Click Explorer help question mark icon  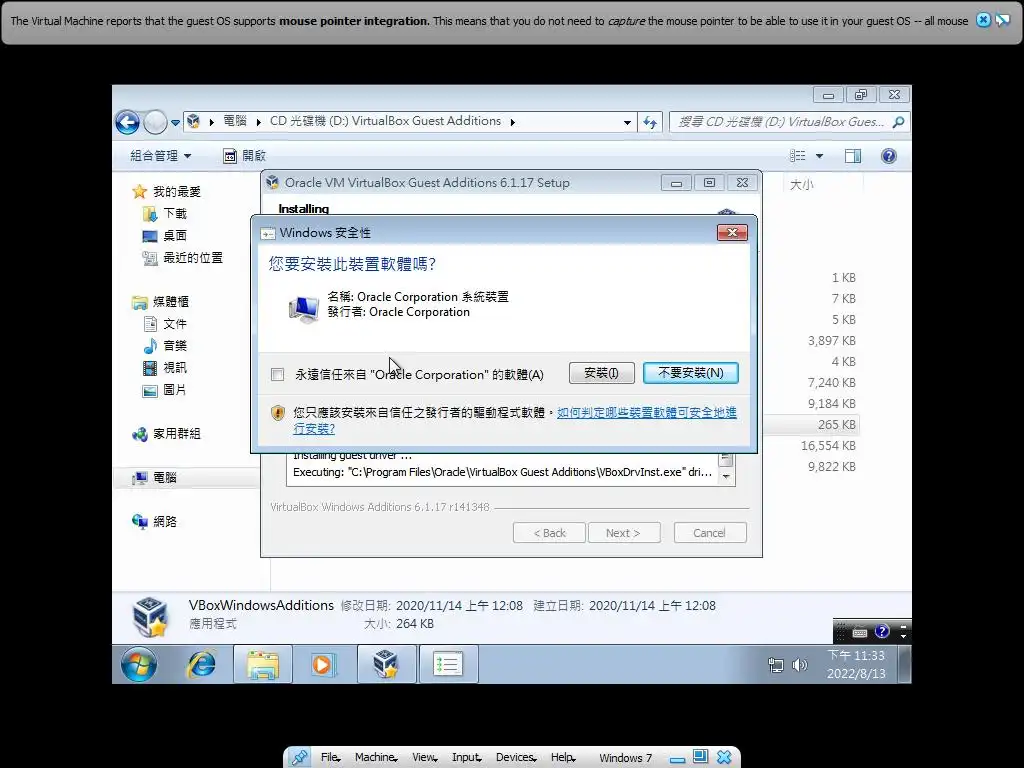(889, 155)
